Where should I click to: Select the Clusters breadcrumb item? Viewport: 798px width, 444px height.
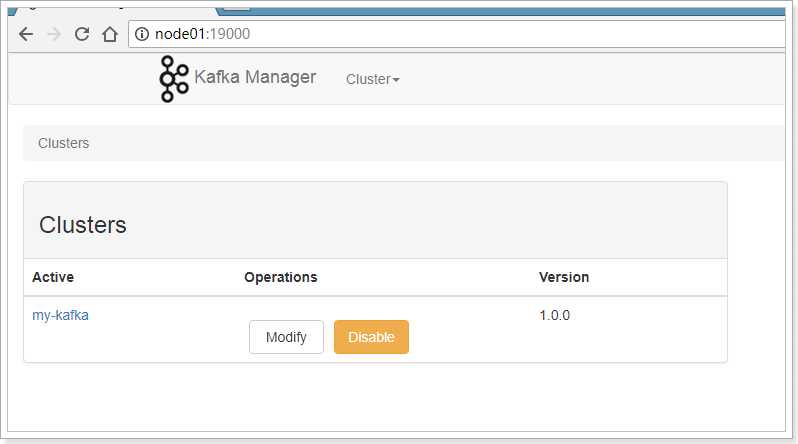tap(63, 143)
